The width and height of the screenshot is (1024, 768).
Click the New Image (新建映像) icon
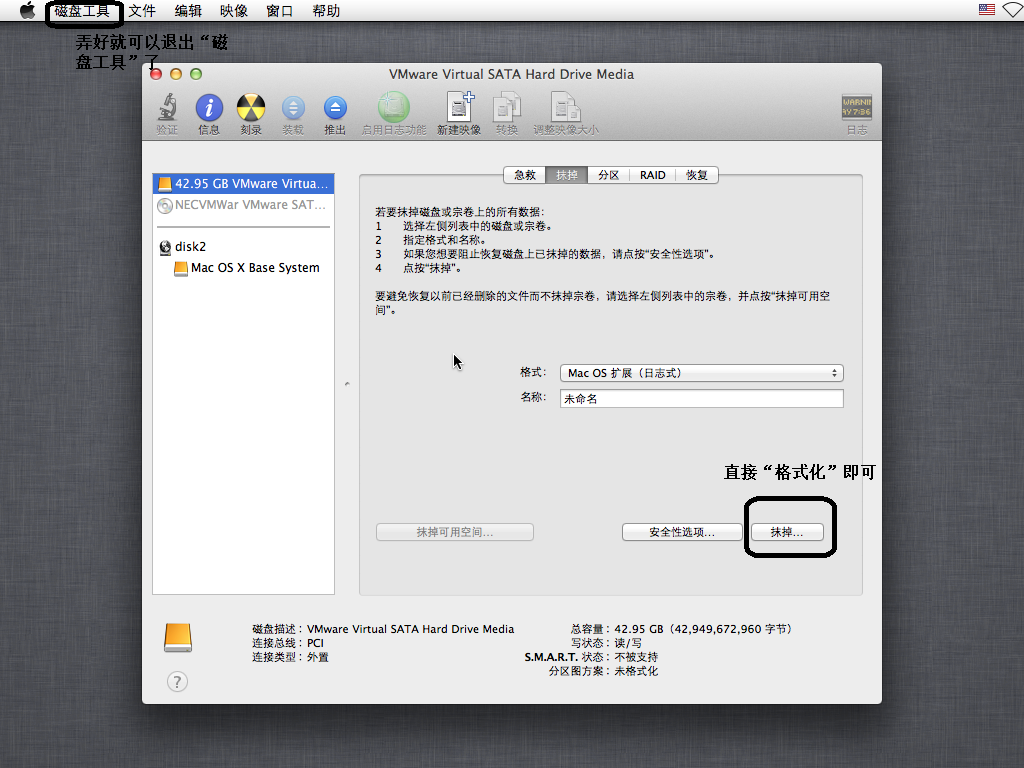[x=459, y=107]
